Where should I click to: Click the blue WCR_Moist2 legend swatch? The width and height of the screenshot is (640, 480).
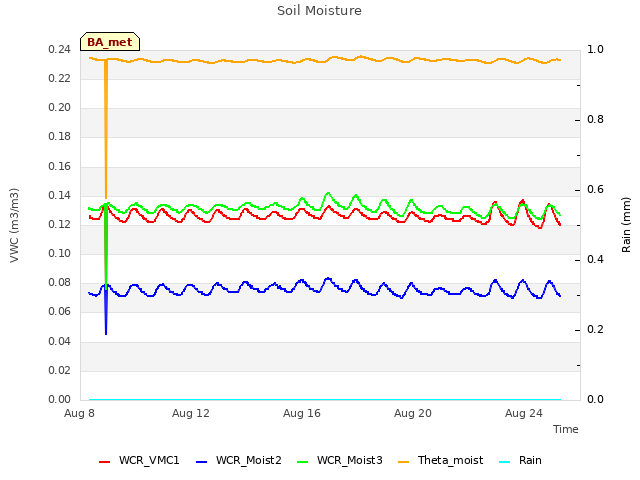202,462
